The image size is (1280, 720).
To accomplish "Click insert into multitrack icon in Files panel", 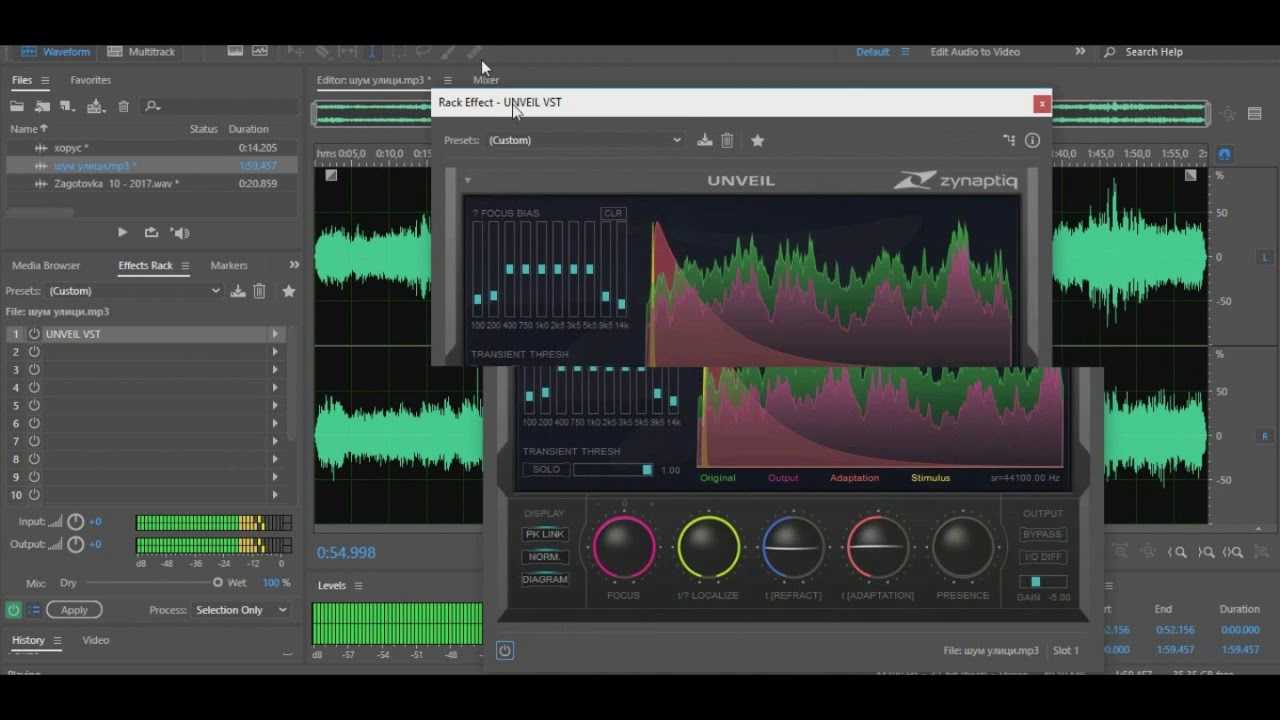I will pyautogui.click(x=96, y=106).
